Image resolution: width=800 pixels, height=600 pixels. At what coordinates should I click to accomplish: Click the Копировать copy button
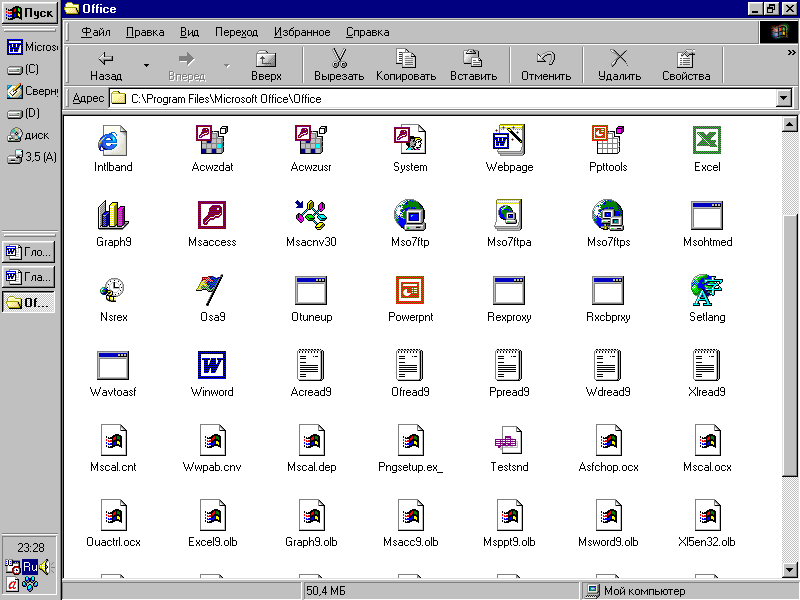coord(406,65)
